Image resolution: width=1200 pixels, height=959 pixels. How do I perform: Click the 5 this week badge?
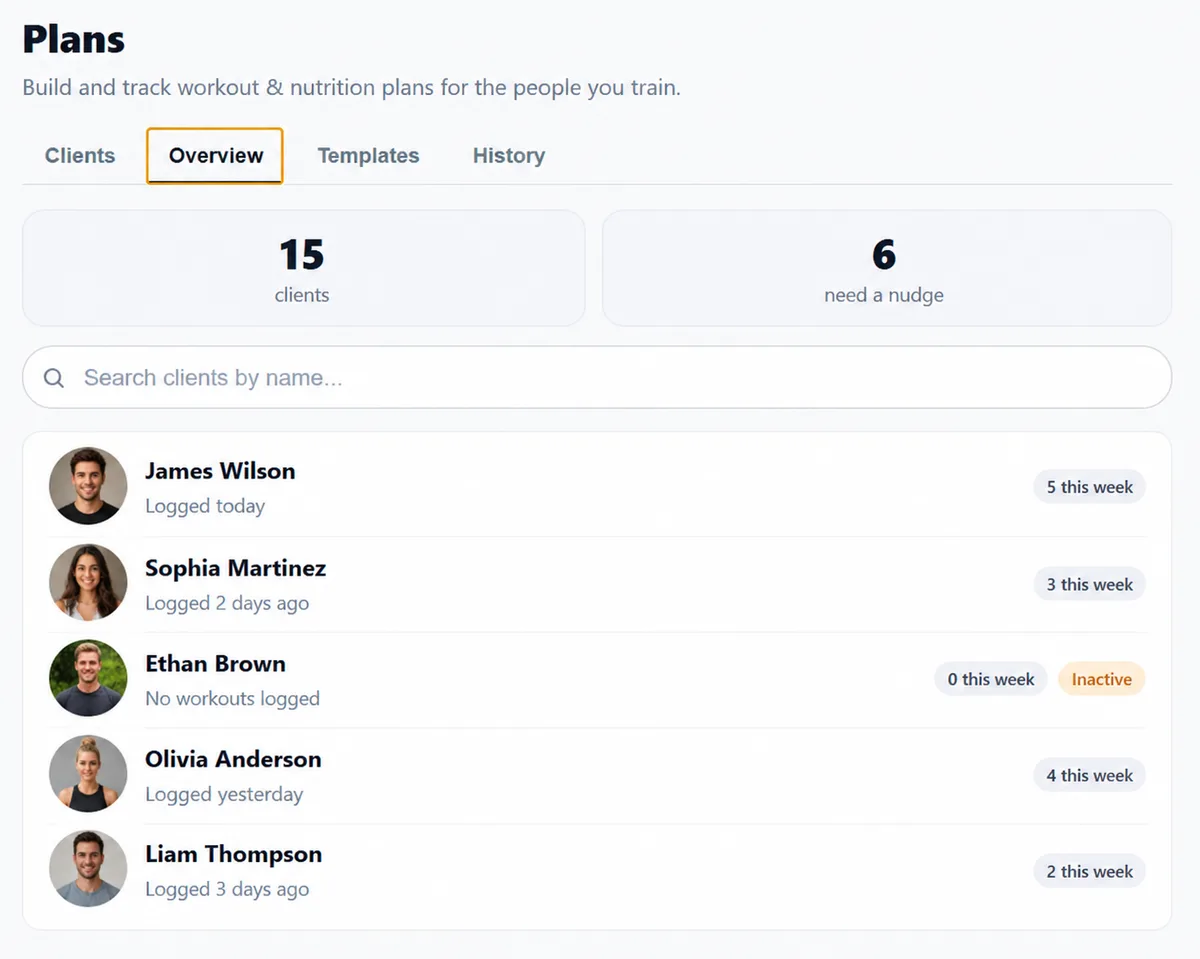(x=1089, y=487)
